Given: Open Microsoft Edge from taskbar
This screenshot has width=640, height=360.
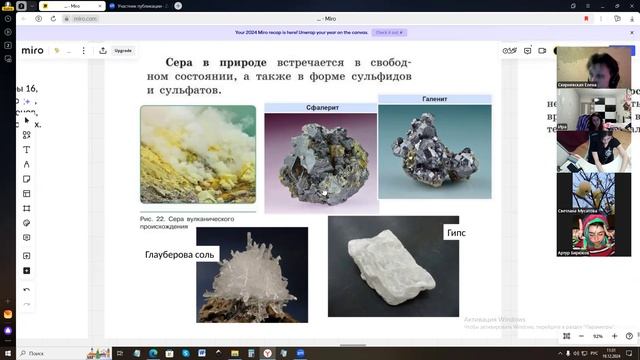Looking at the screenshot, I should (x=153, y=353).
